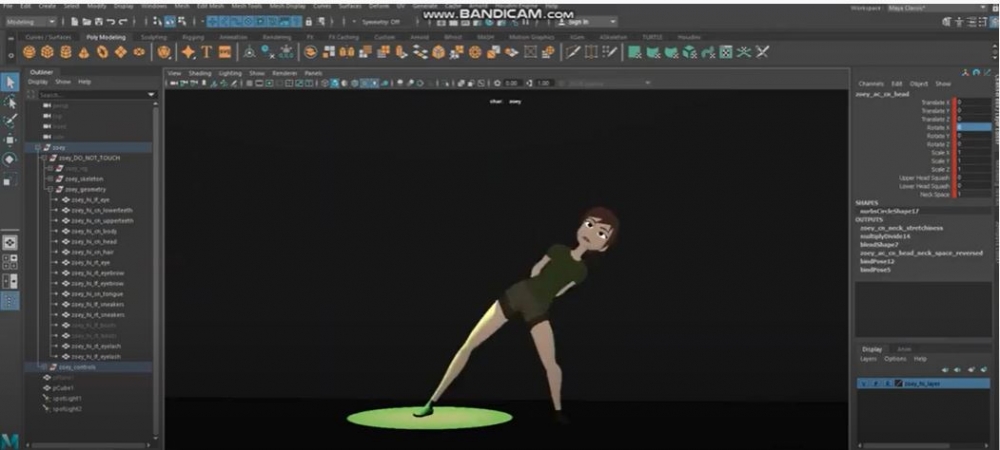Switch to four-view layout icon
Screen dimensions: 1000x450
point(10,262)
